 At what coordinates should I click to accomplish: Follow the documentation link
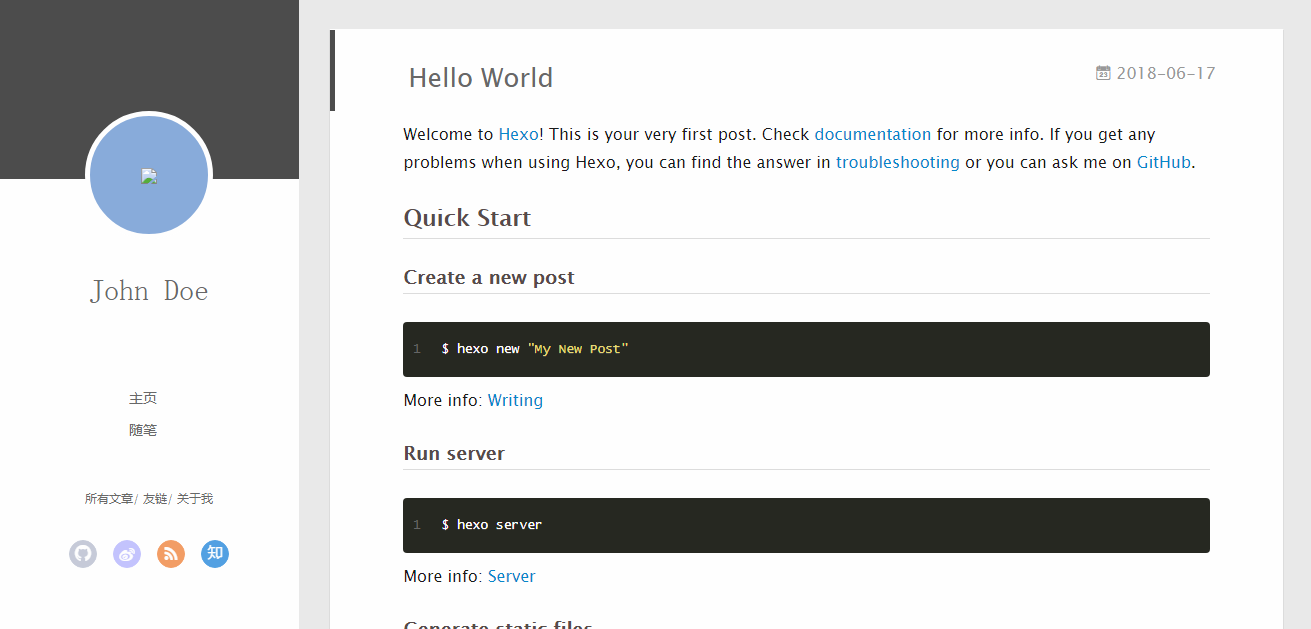click(x=873, y=134)
